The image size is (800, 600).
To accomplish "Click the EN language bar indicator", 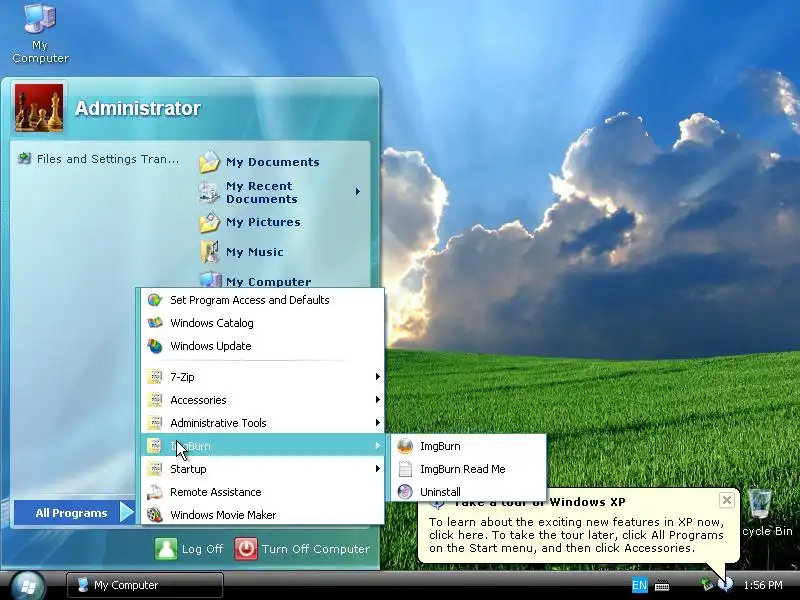I will pos(639,585).
